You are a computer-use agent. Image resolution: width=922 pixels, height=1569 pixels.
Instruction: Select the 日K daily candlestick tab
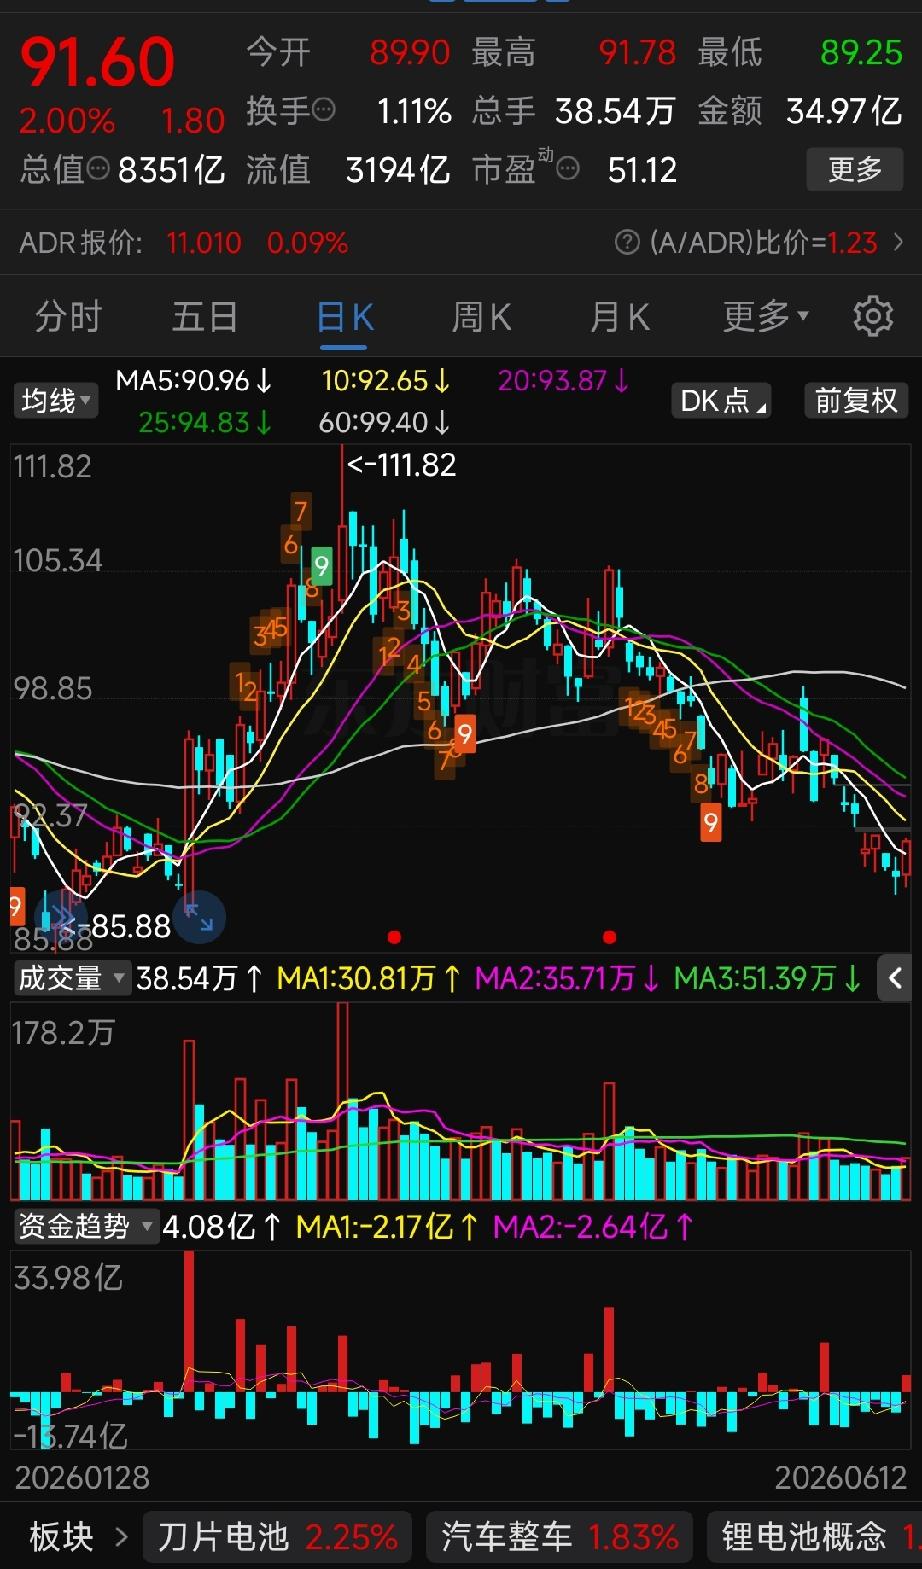[x=344, y=317]
